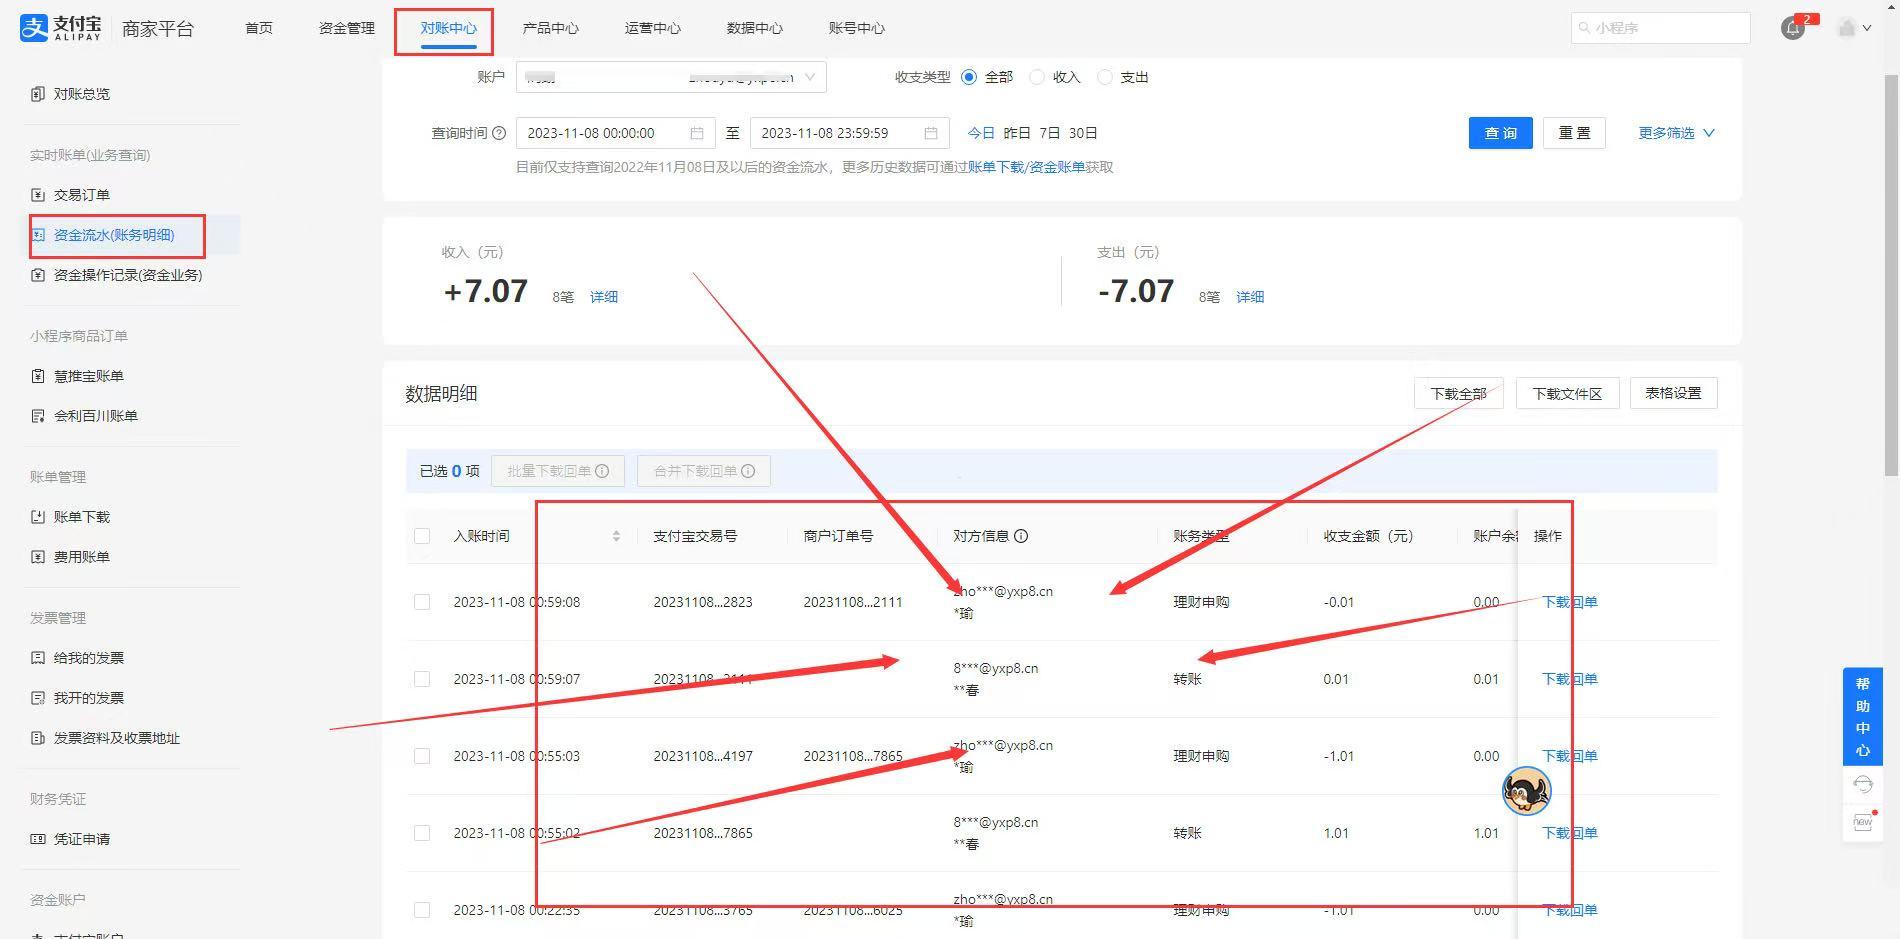This screenshot has width=1900, height=939.
Task: Click the help icon beside 查询时间
Action: pyautogui.click(x=499, y=133)
